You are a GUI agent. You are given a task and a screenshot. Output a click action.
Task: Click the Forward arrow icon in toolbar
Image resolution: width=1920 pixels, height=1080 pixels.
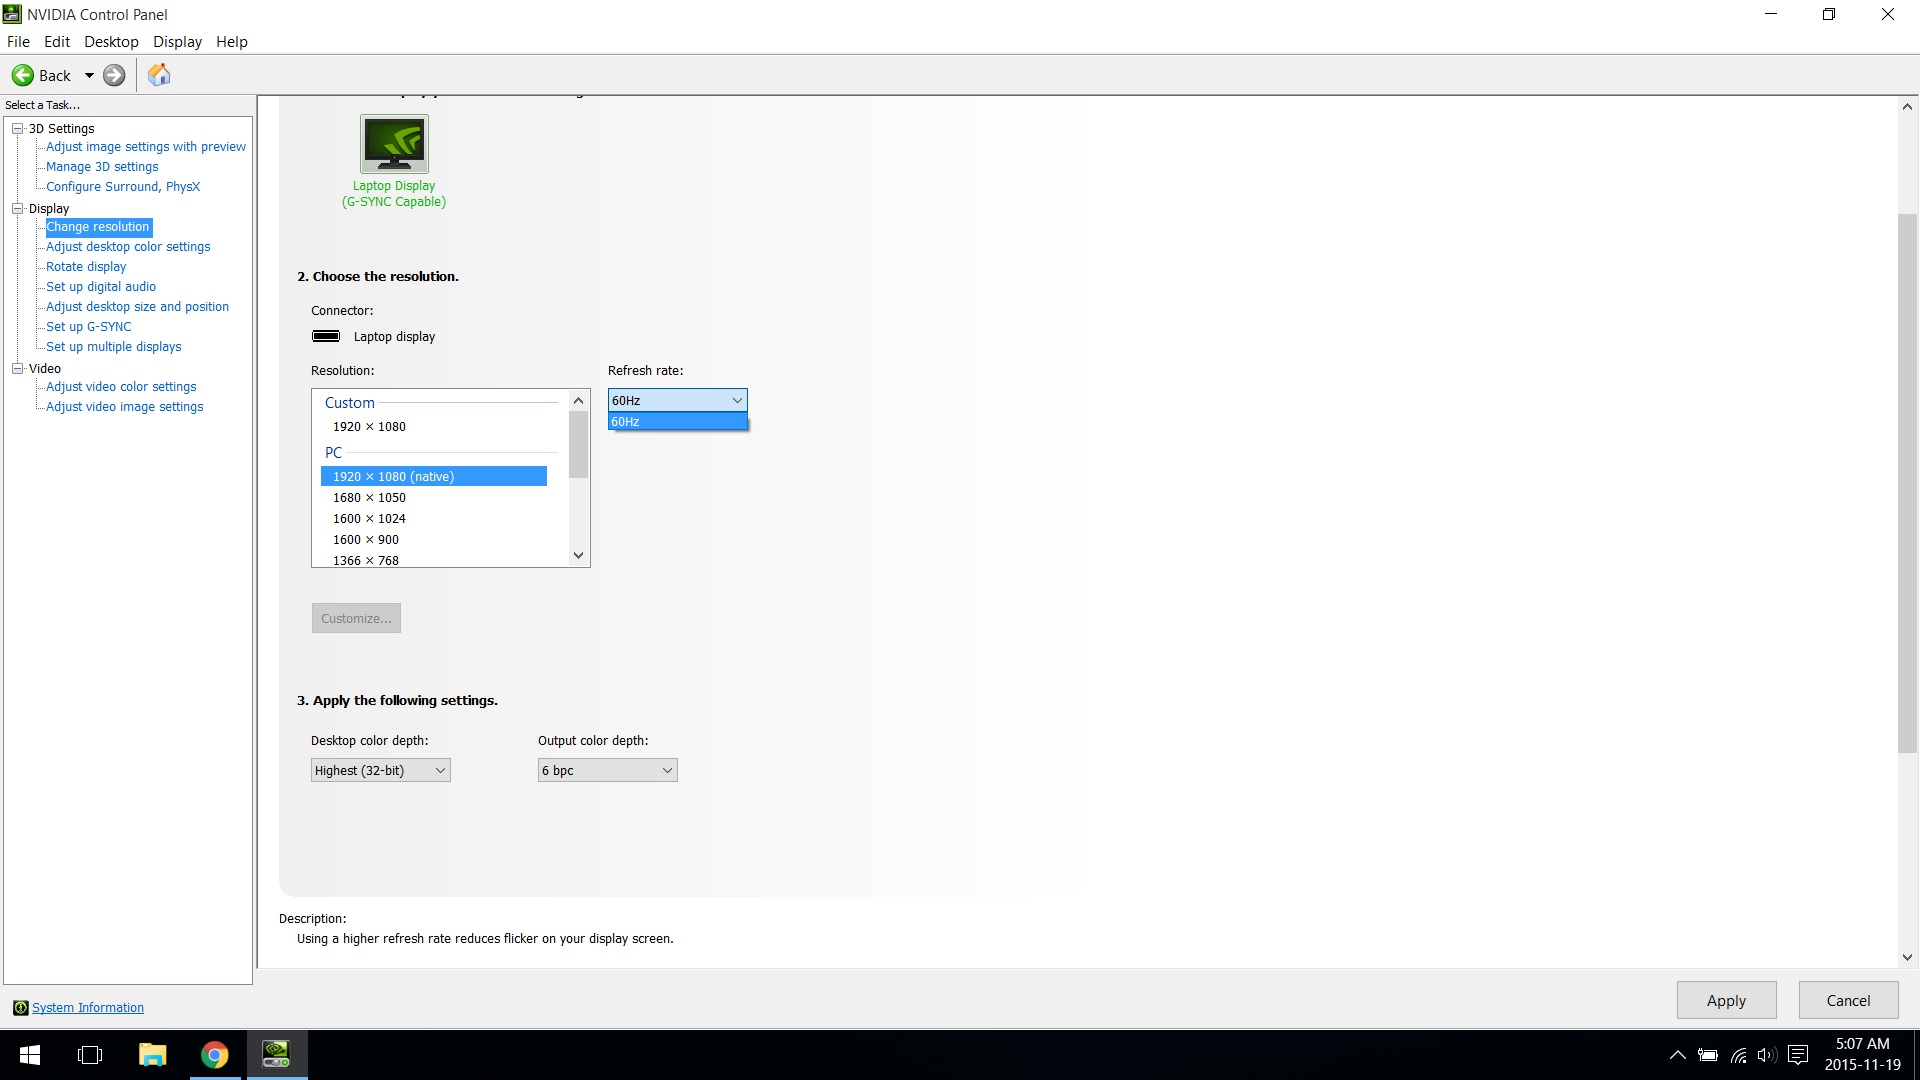click(x=114, y=75)
